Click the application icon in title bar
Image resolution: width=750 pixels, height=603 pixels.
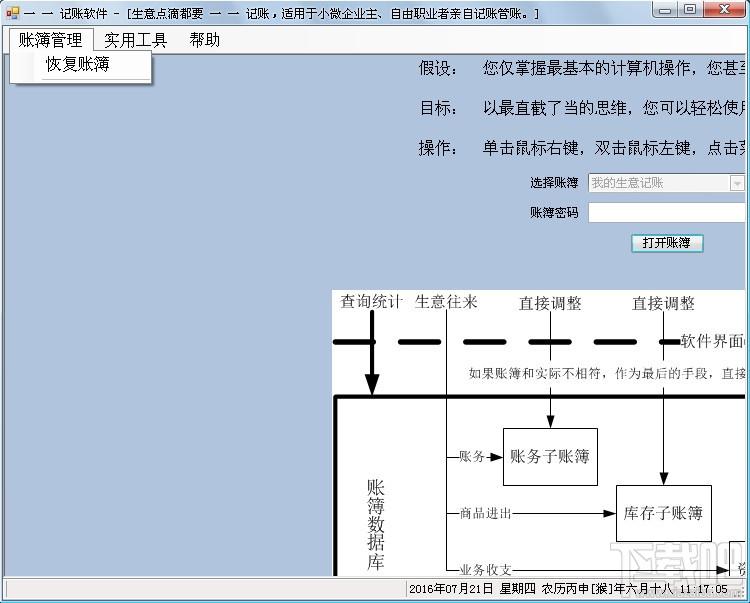(x=12, y=13)
